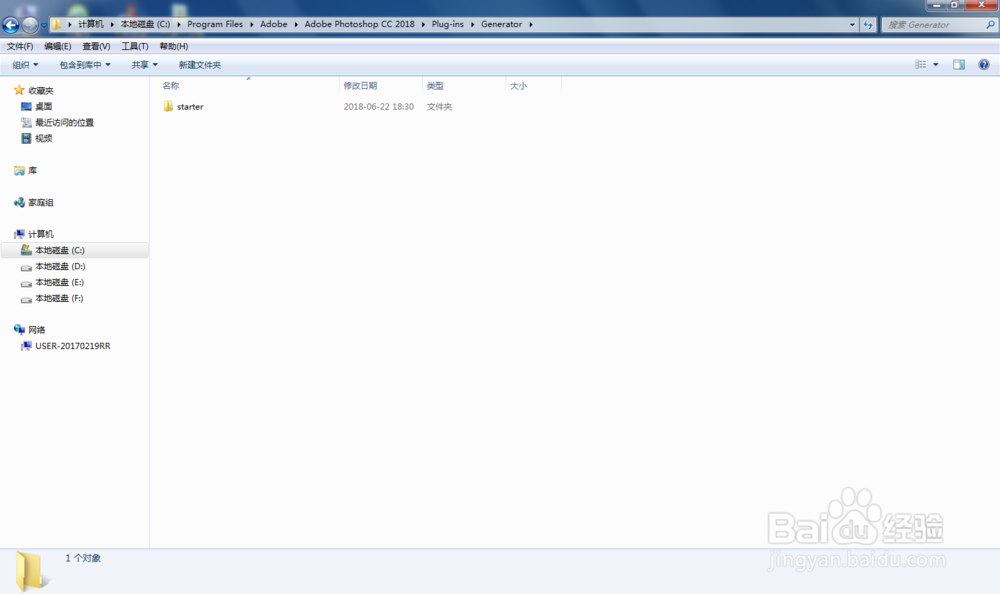This screenshot has width=1000, height=594.
Task: Open the 帮助(H) menu
Action: (x=173, y=47)
